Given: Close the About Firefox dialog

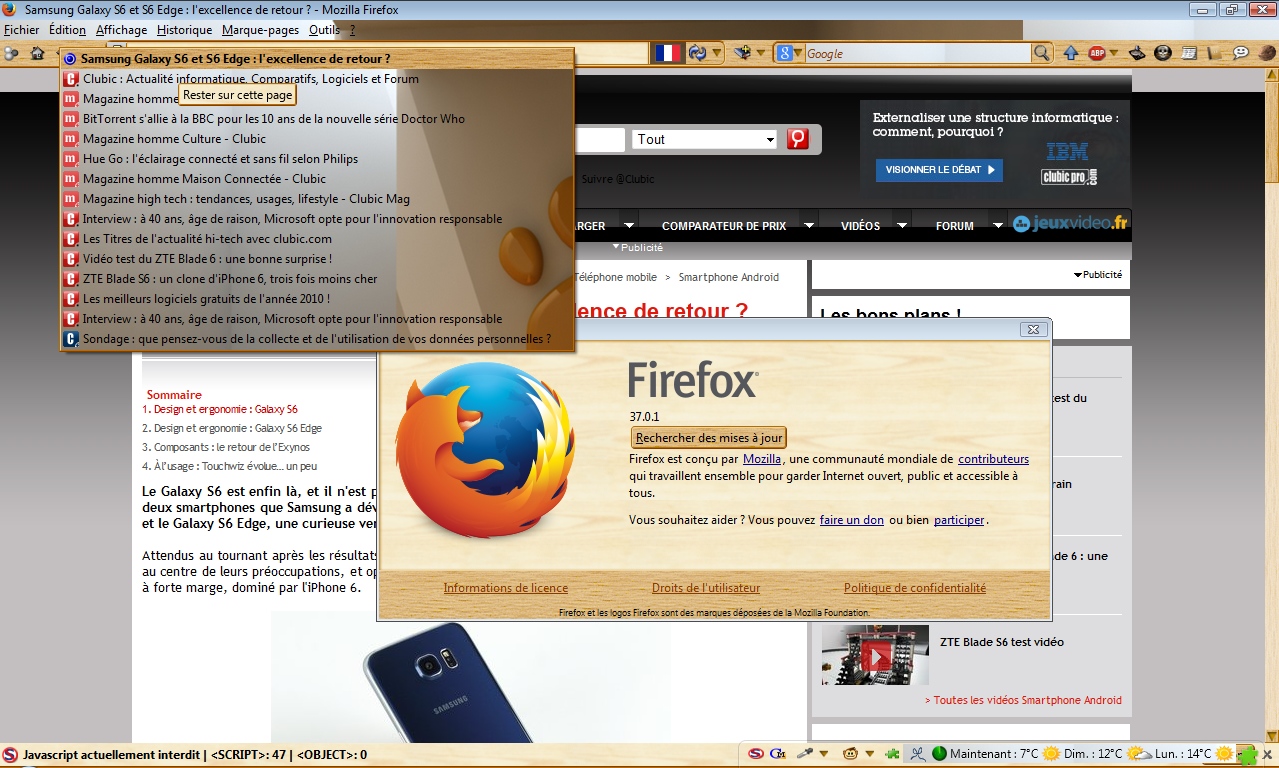Looking at the screenshot, I should coord(1034,329).
